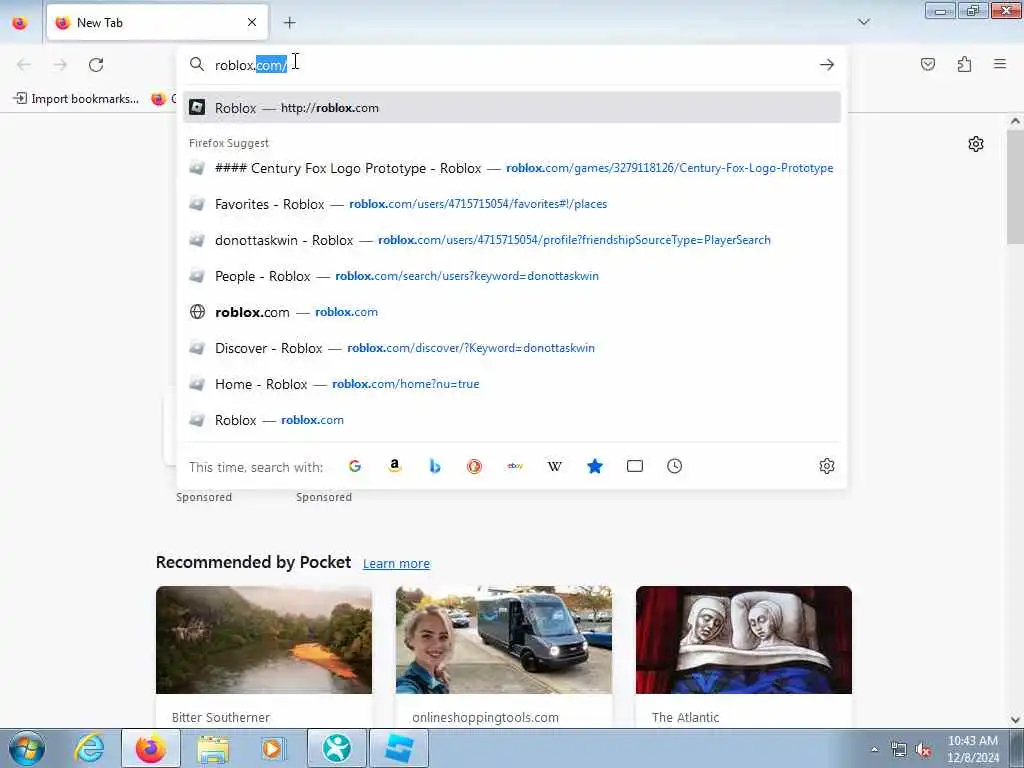Screen dimensions: 1024x768
Task: Go forward with the right arrow
Action: click(x=60, y=65)
